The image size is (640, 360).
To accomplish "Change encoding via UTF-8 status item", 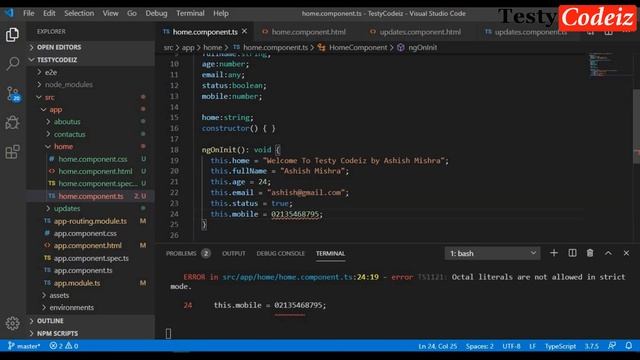I will 511,346.
